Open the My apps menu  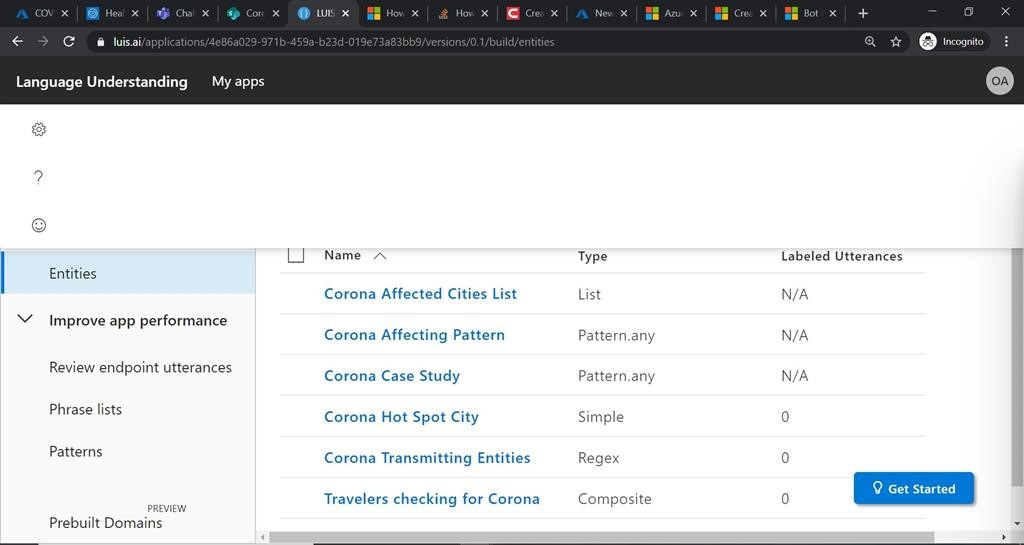238,81
